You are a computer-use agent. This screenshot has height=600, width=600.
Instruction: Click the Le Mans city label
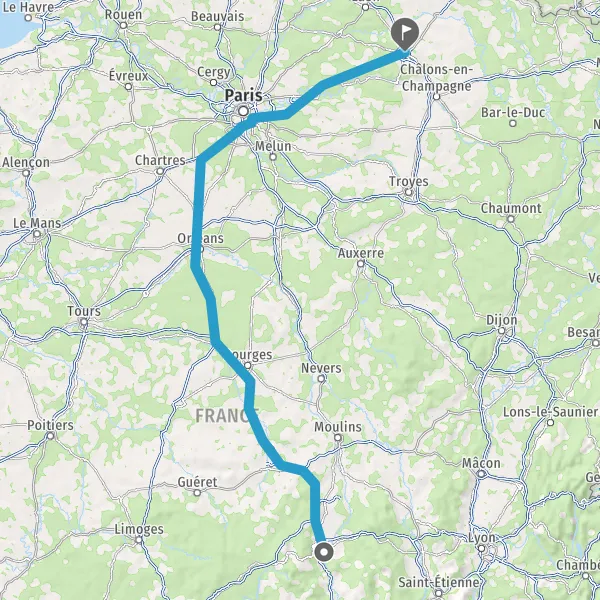(37, 223)
